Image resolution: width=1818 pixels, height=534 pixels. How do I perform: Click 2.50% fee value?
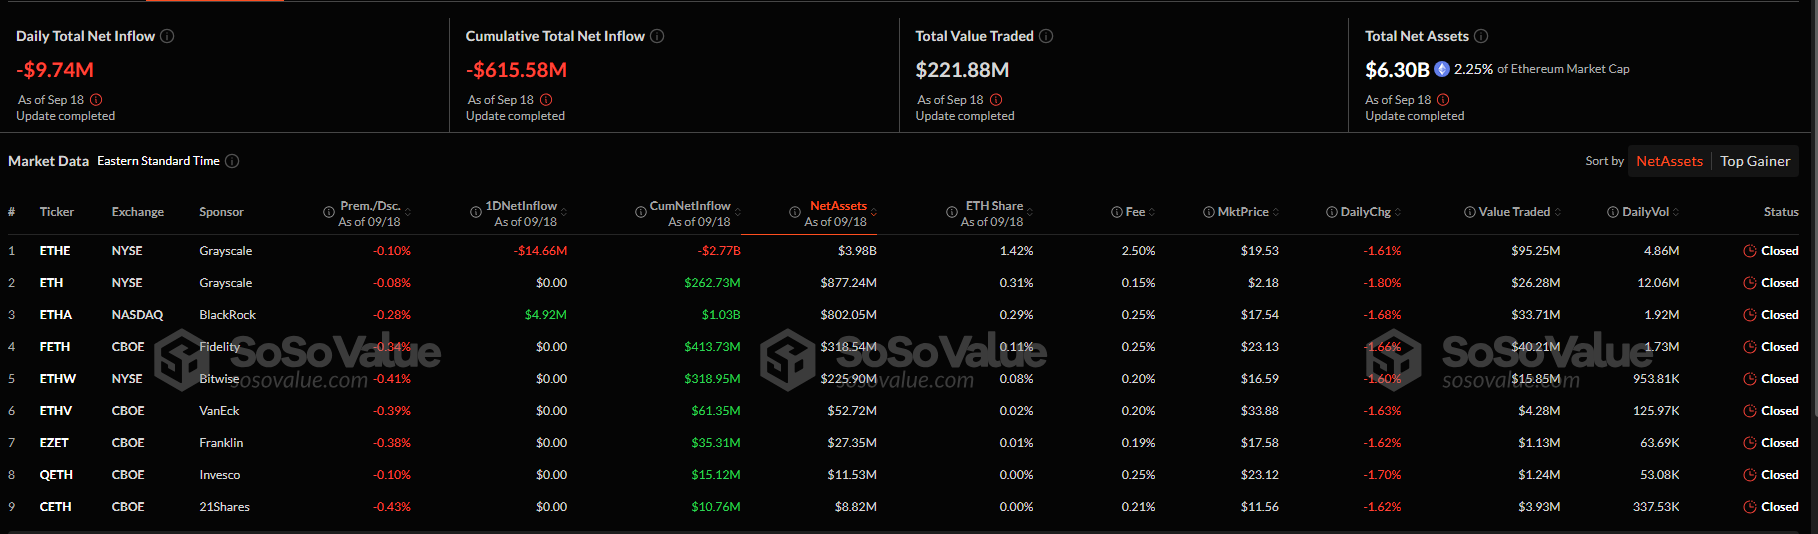point(1138,251)
